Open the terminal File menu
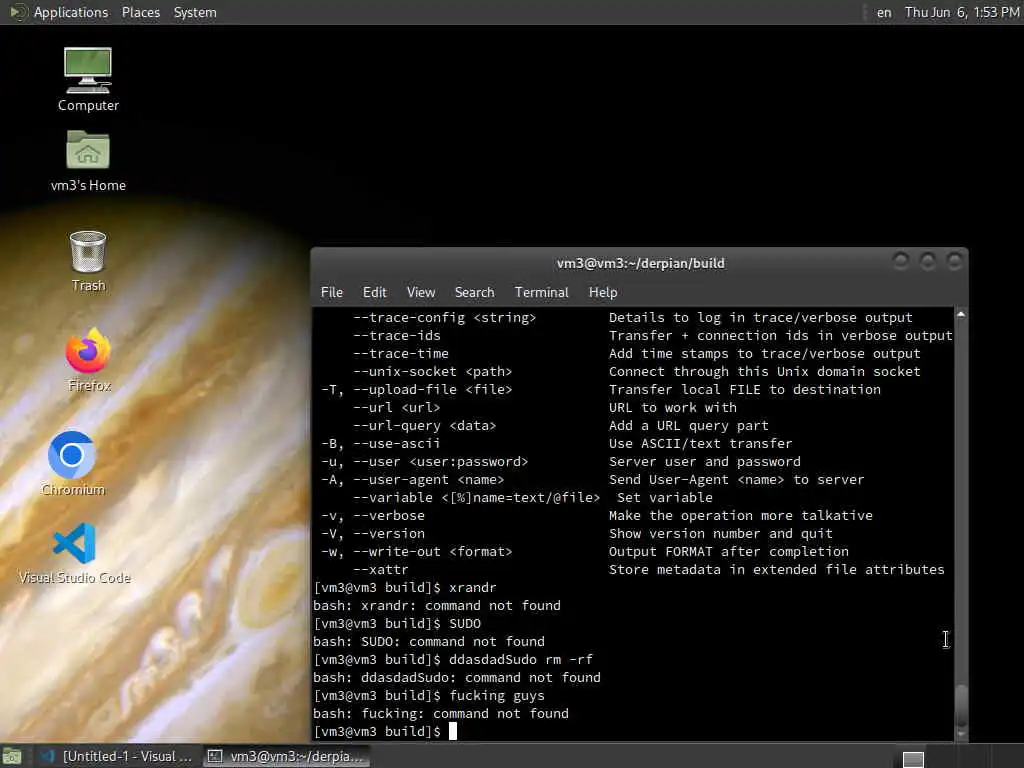This screenshot has width=1024, height=768. (x=332, y=292)
